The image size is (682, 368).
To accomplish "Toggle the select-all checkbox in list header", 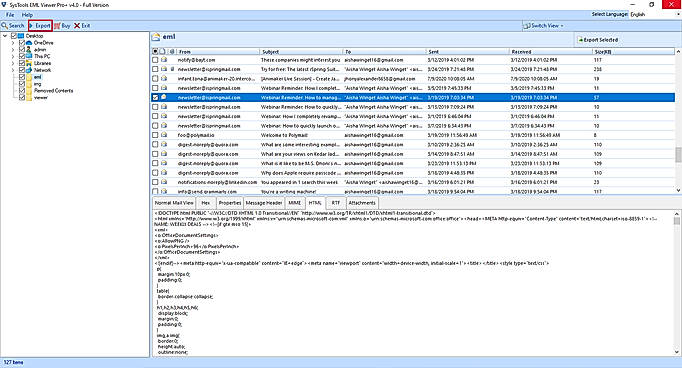I will tap(155, 51).
